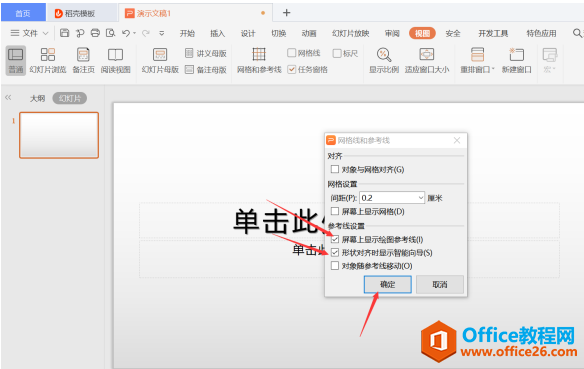Toggle 屏幕上显示绘图参考线(I) checkbox
584x369 pixels.
(x=335, y=239)
